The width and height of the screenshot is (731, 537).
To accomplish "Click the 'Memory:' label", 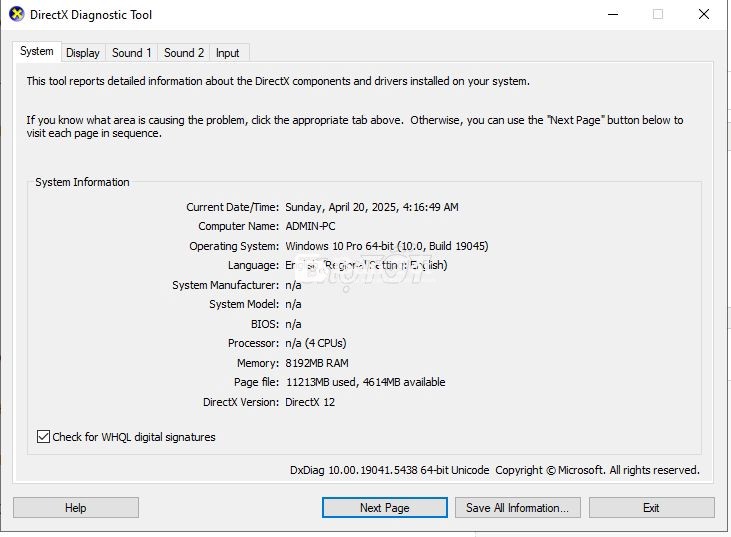I will point(258,363).
